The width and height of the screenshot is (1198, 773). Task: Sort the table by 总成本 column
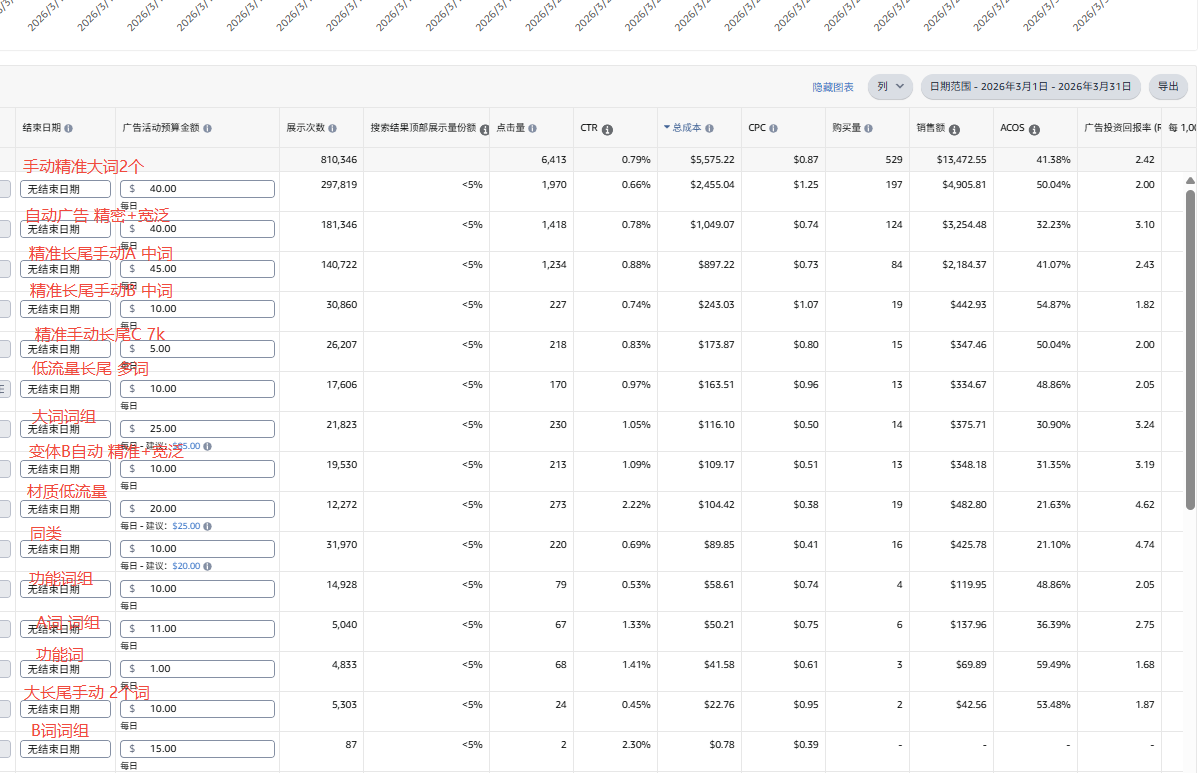(688, 128)
